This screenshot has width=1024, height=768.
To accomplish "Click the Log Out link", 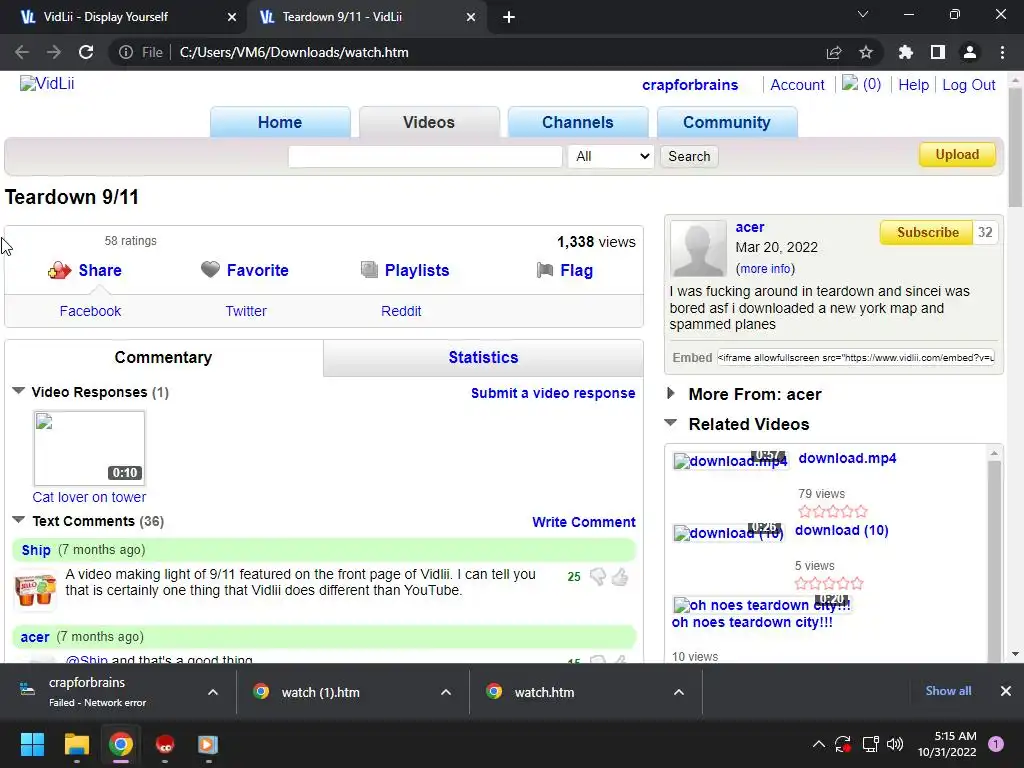I will (968, 85).
